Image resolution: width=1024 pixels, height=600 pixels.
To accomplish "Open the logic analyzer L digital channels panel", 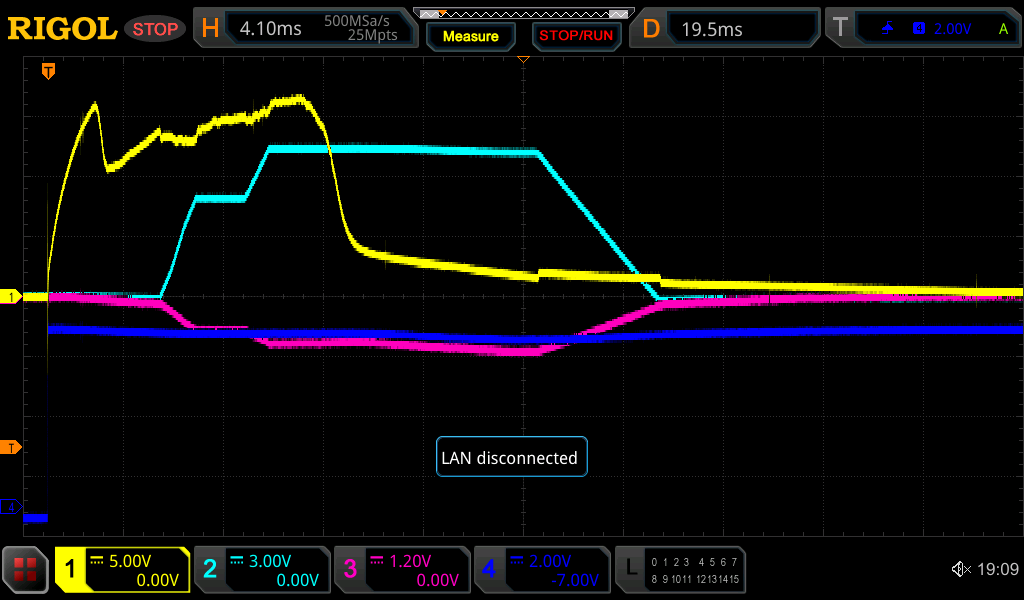I will click(x=680, y=570).
